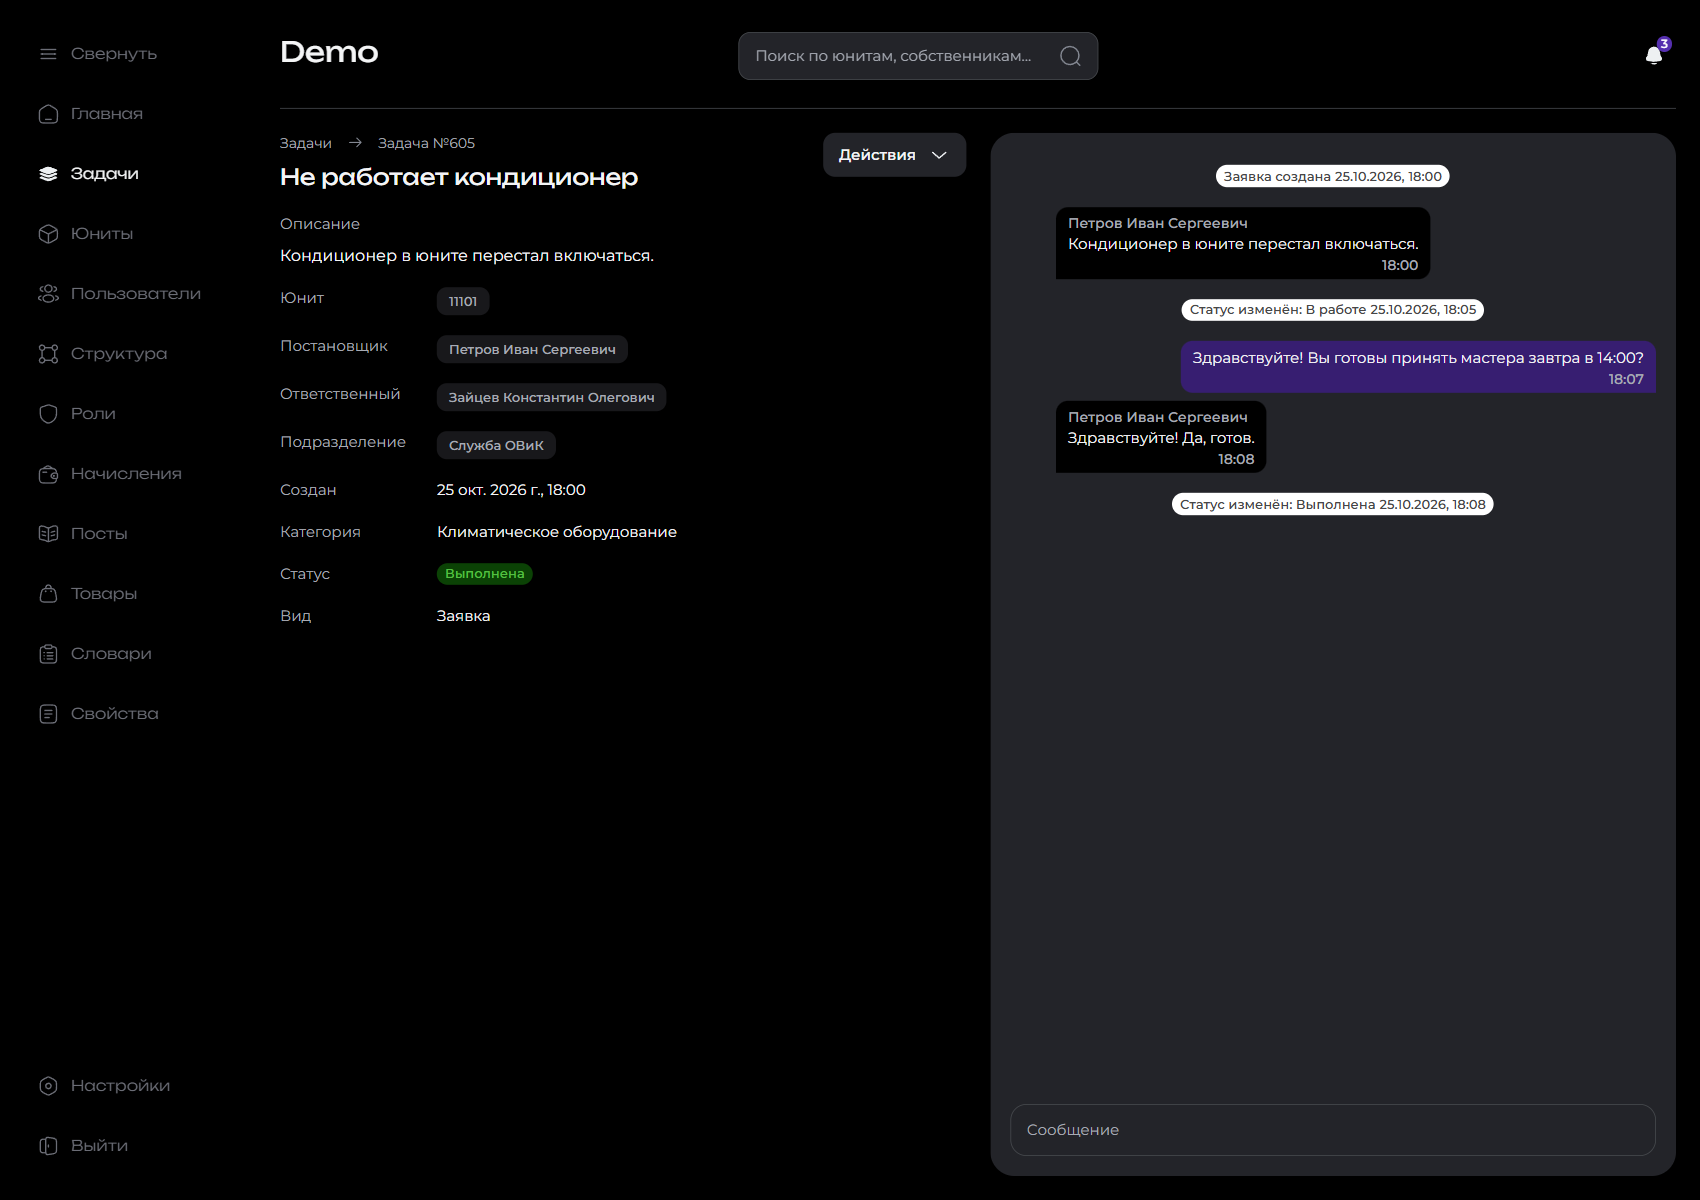Image resolution: width=1700 pixels, height=1200 pixels.
Task: Select Начисления menu label
Action: tap(126, 474)
